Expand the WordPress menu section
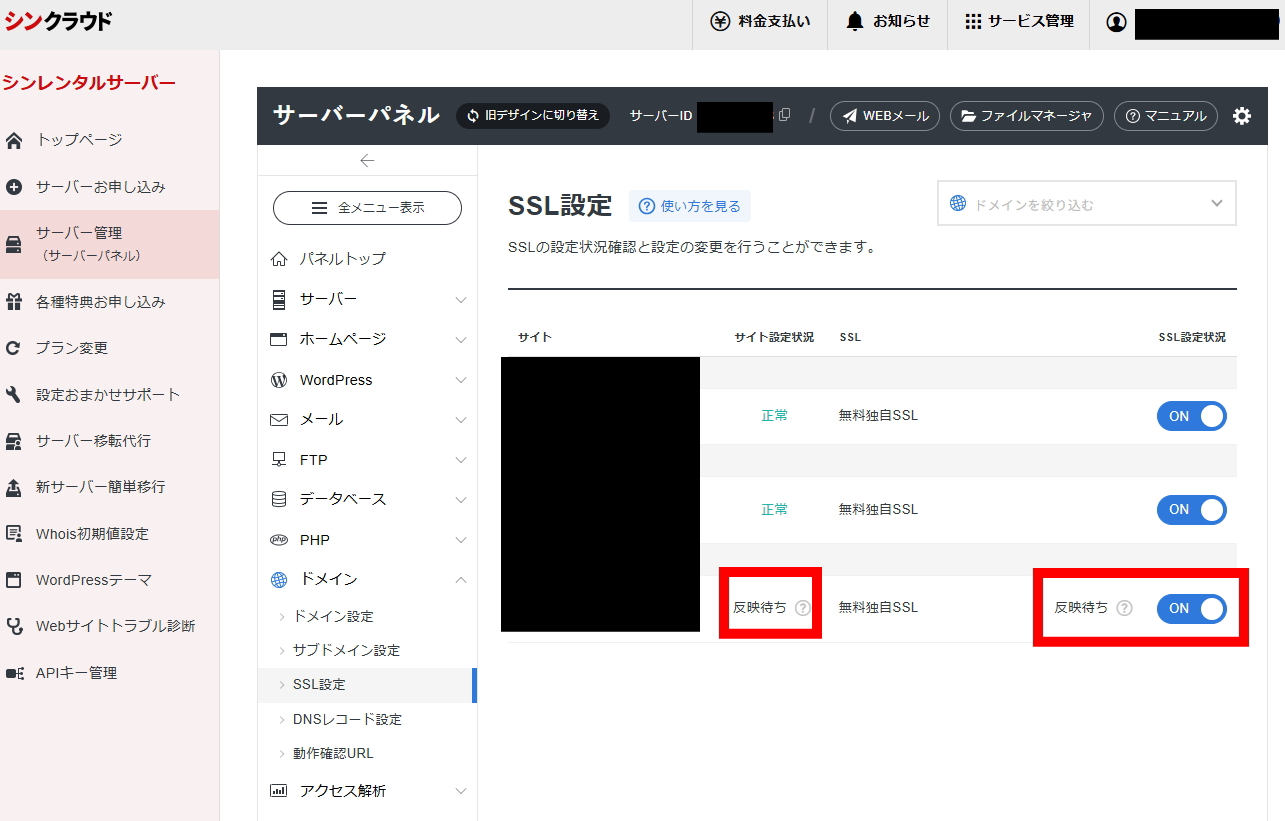Viewport: 1285px width, 821px height. (x=367, y=380)
